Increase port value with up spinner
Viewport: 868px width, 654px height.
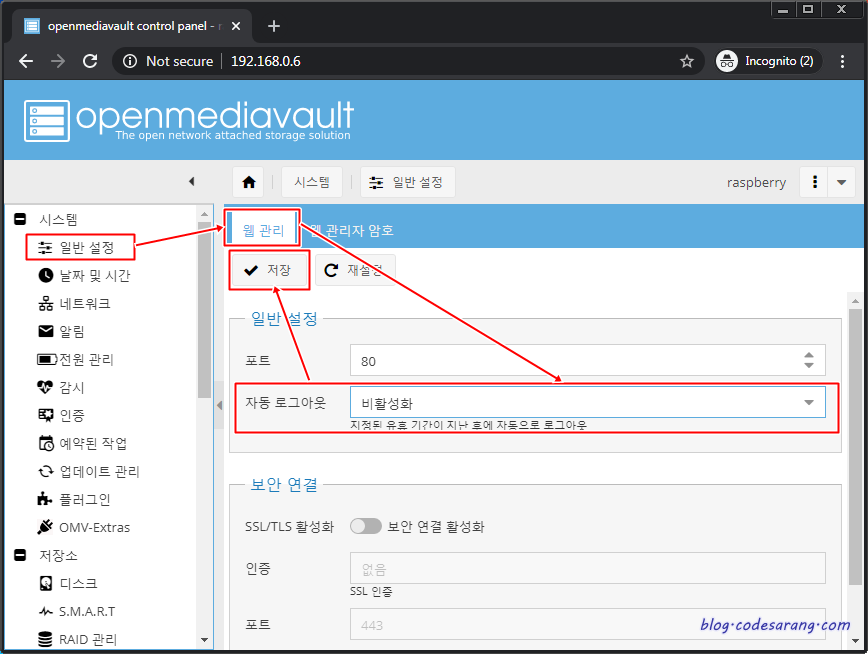tap(809, 355)
